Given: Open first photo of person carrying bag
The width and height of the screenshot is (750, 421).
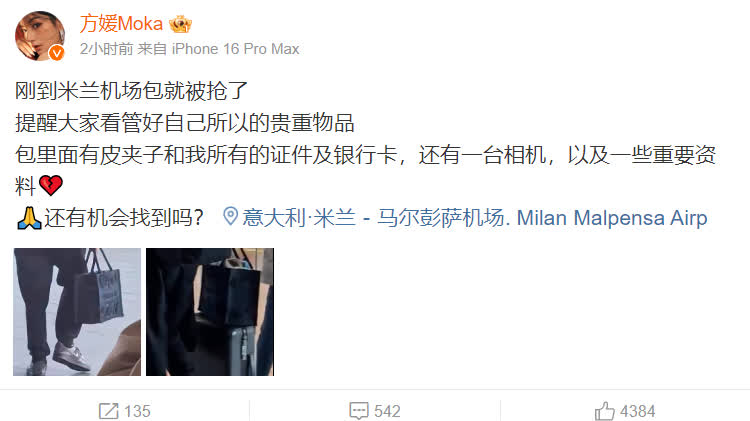Looking at the screenshot, I should [x=77, y=311].
